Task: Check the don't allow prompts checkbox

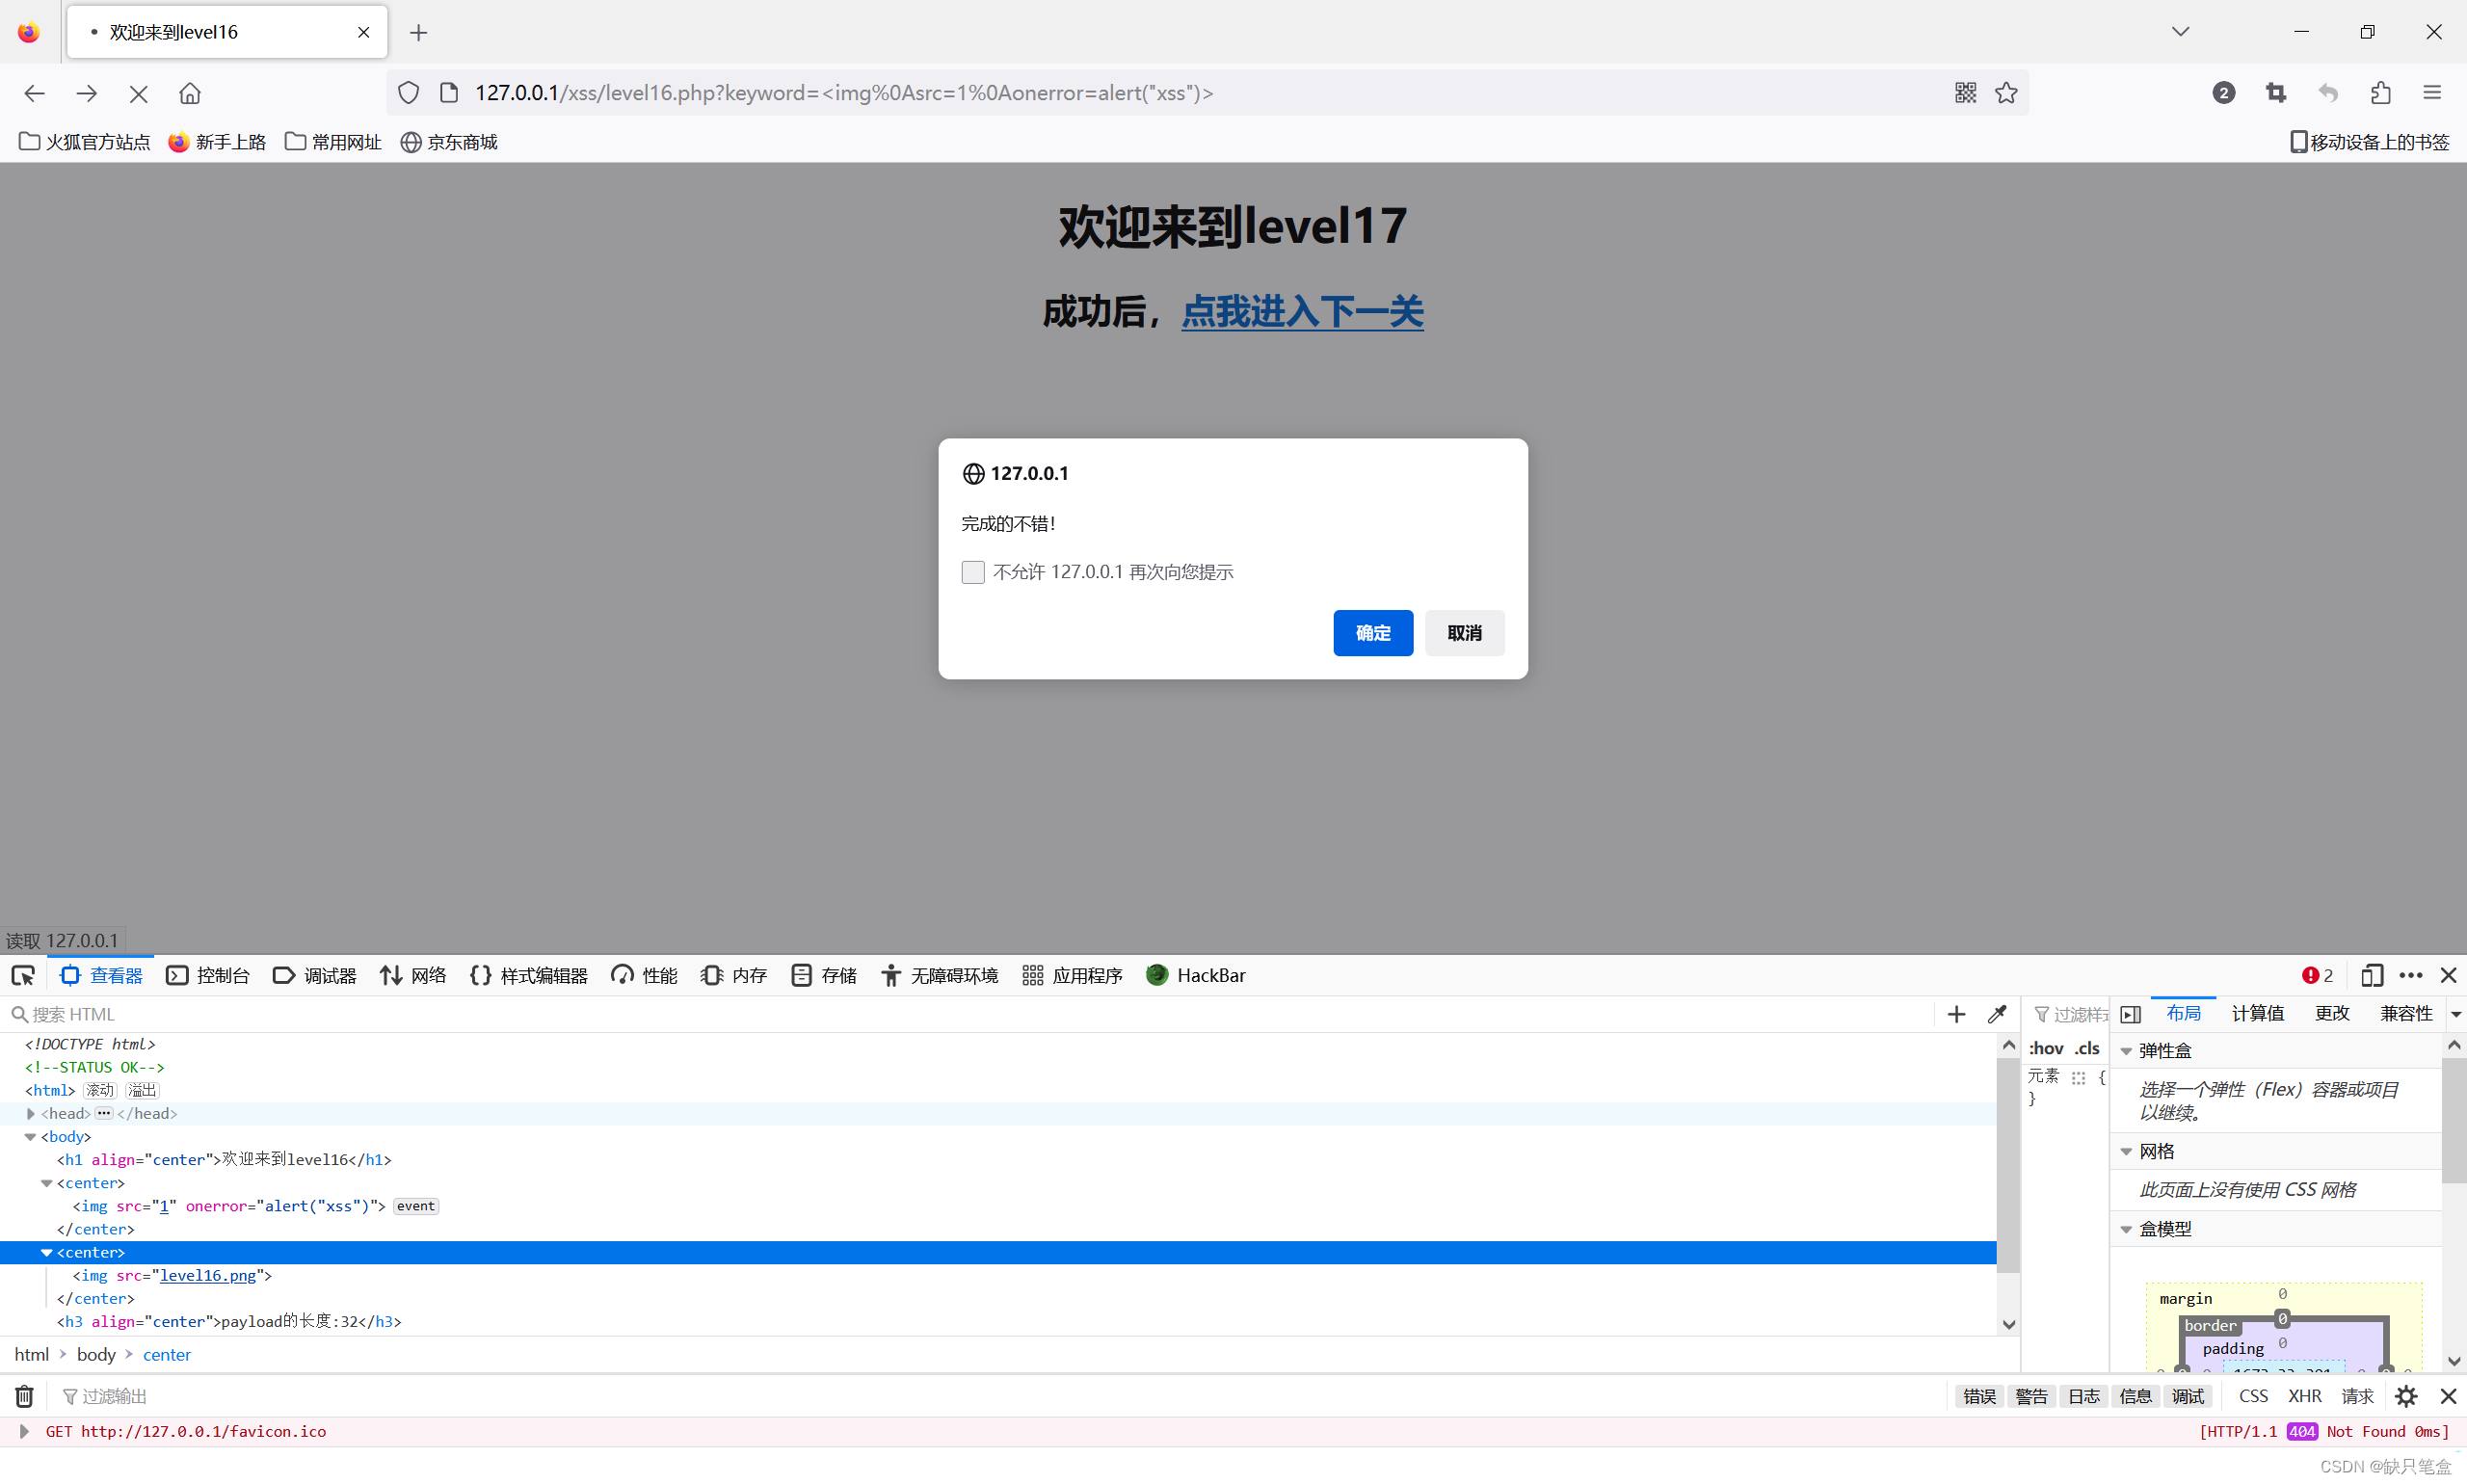Action: tap(973, 572)
